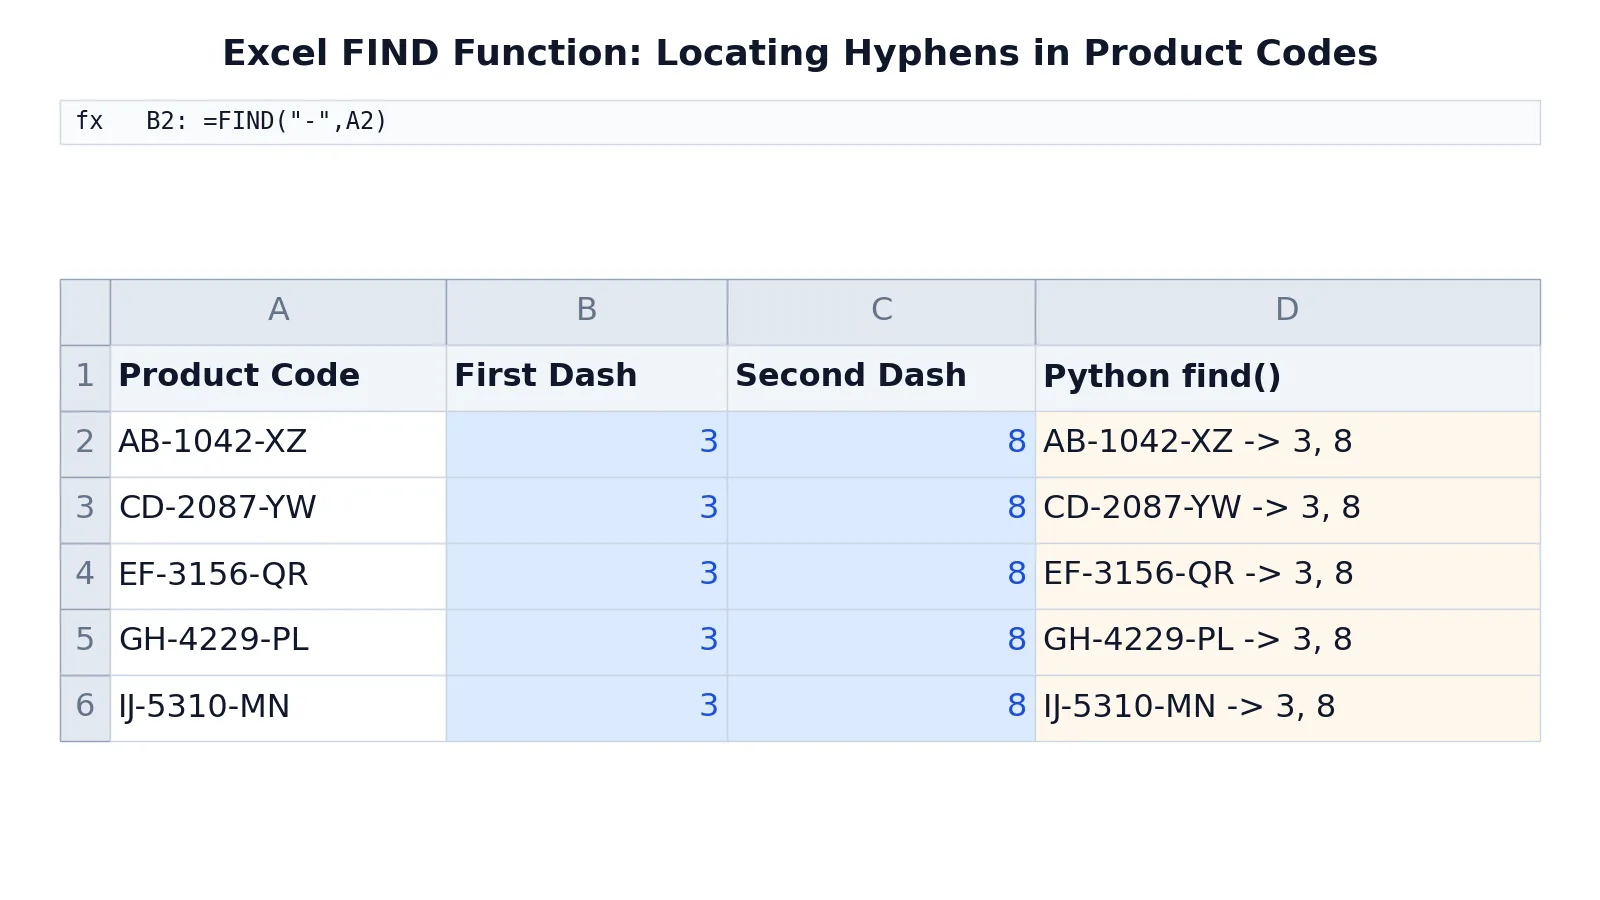Select row 6 header

[85, 708]
